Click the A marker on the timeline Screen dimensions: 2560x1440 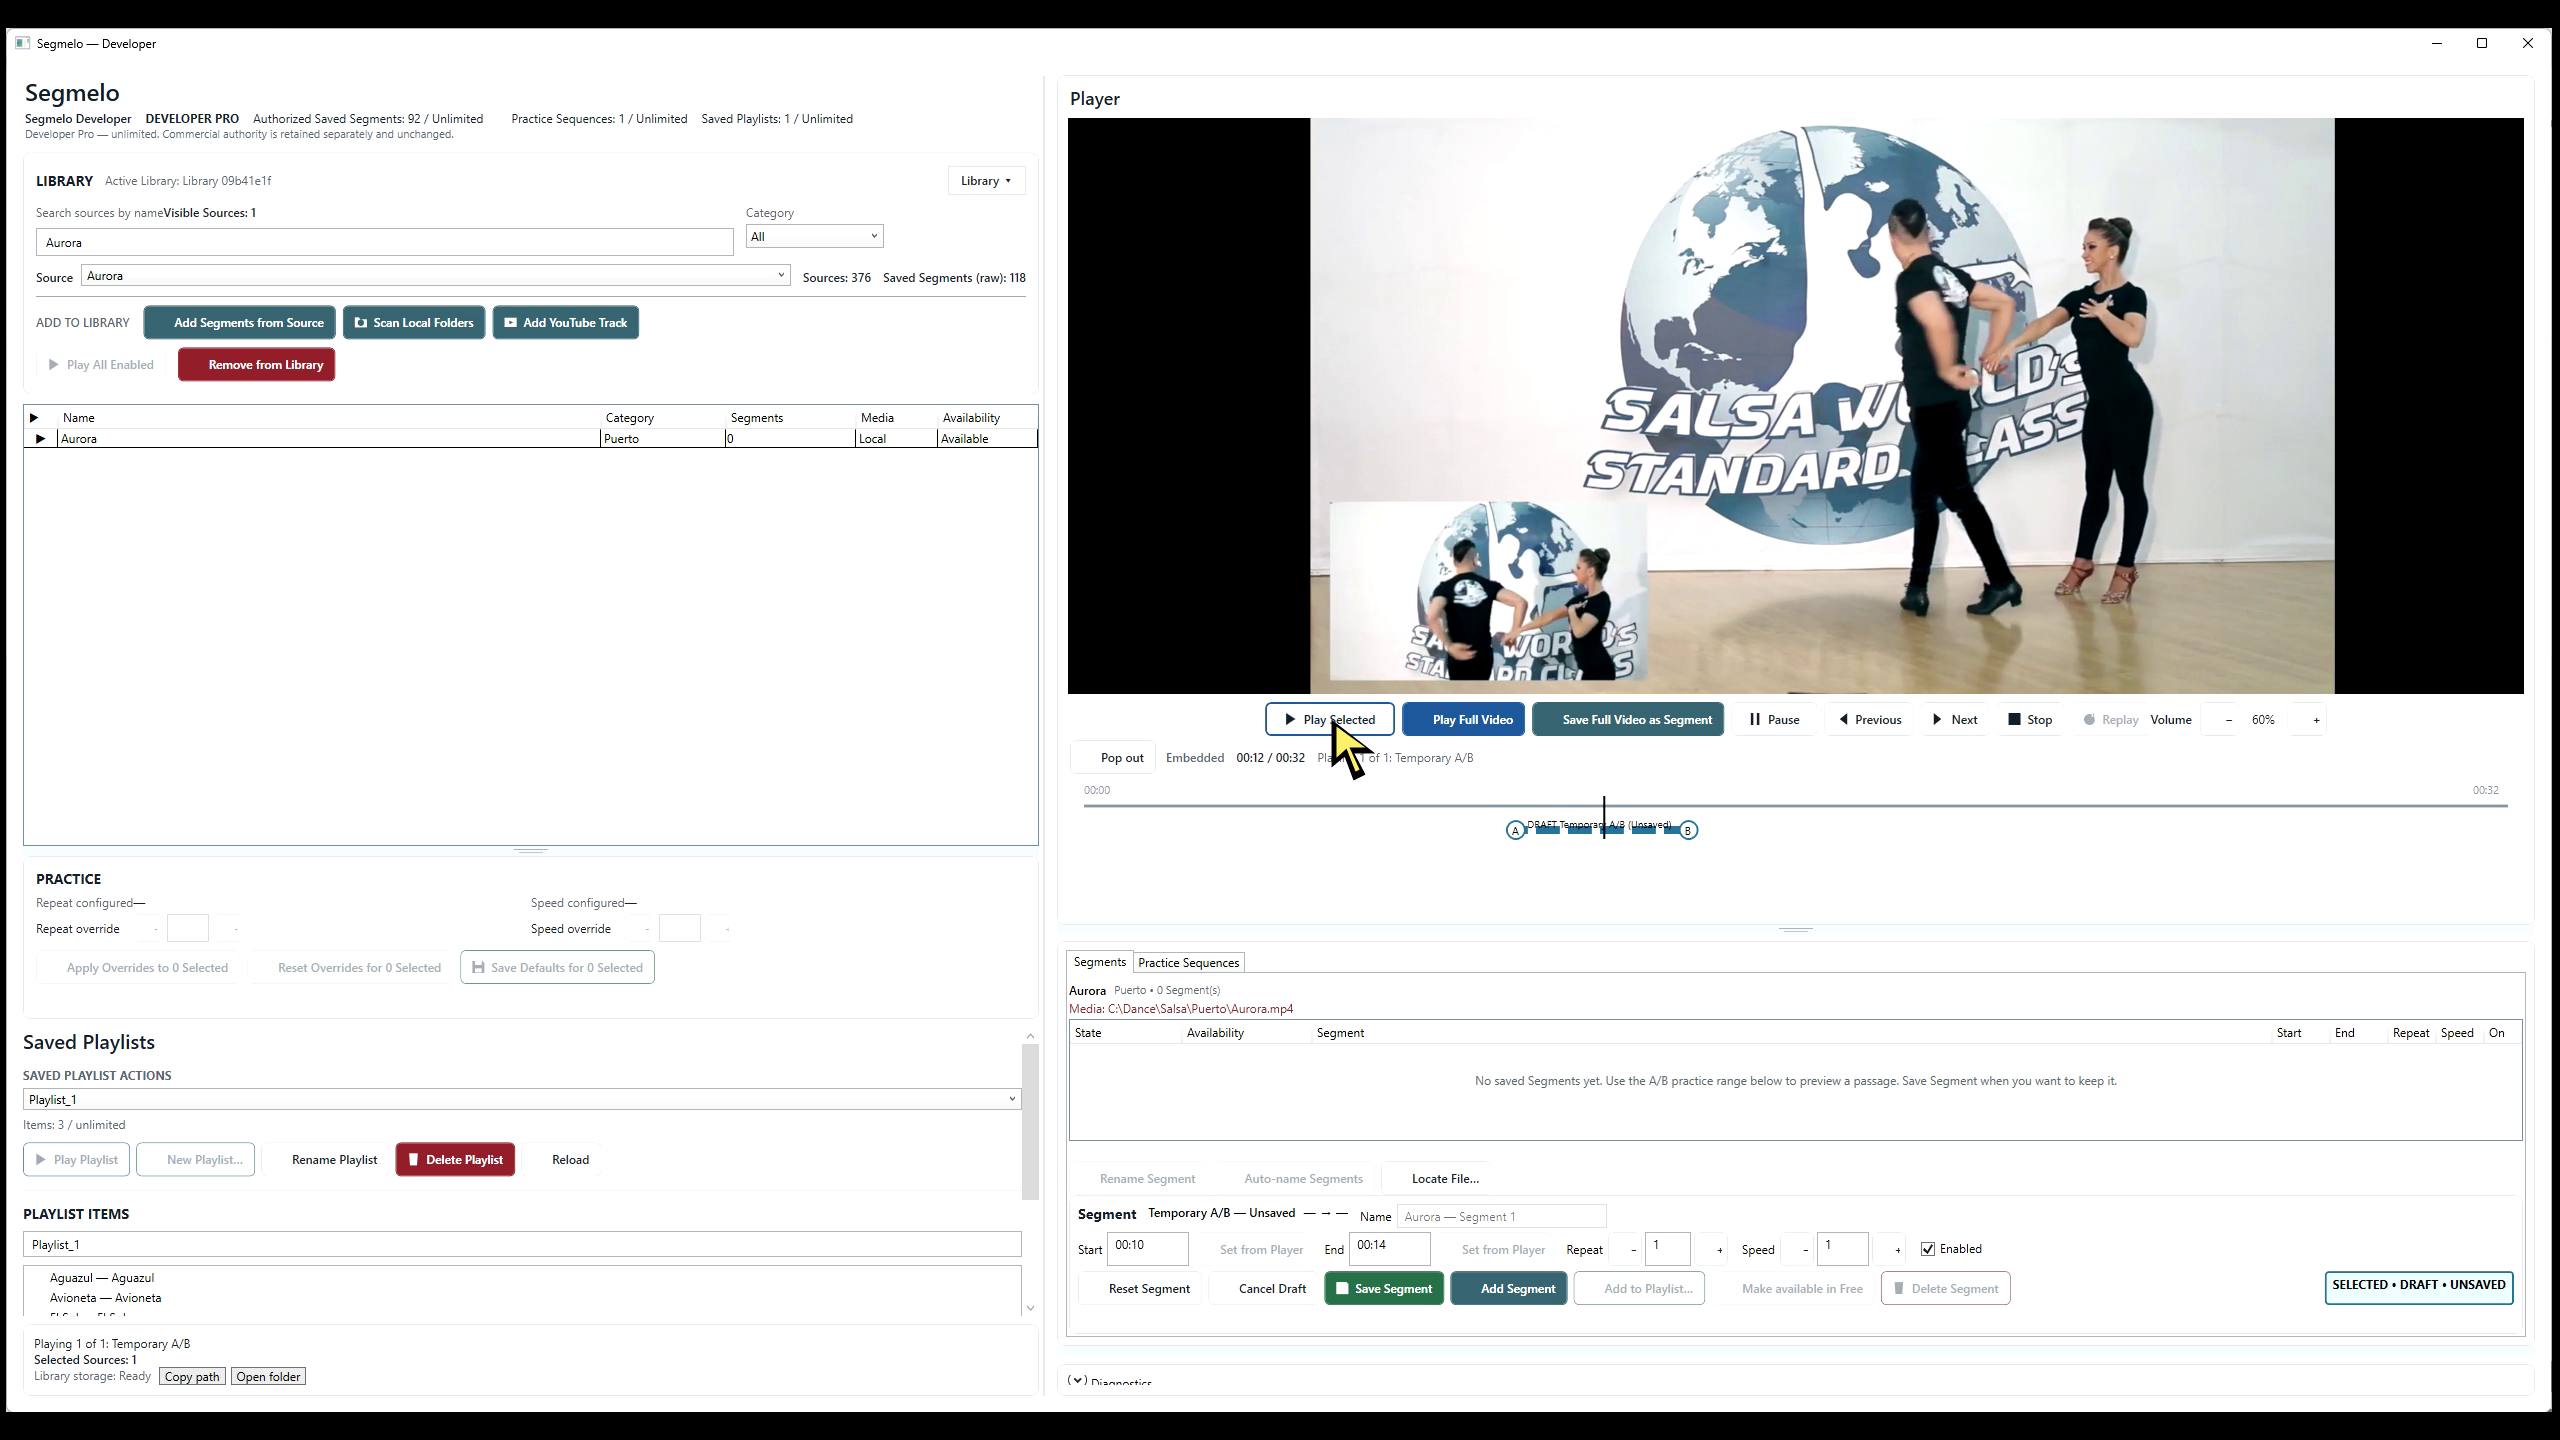click(1516, 830)
